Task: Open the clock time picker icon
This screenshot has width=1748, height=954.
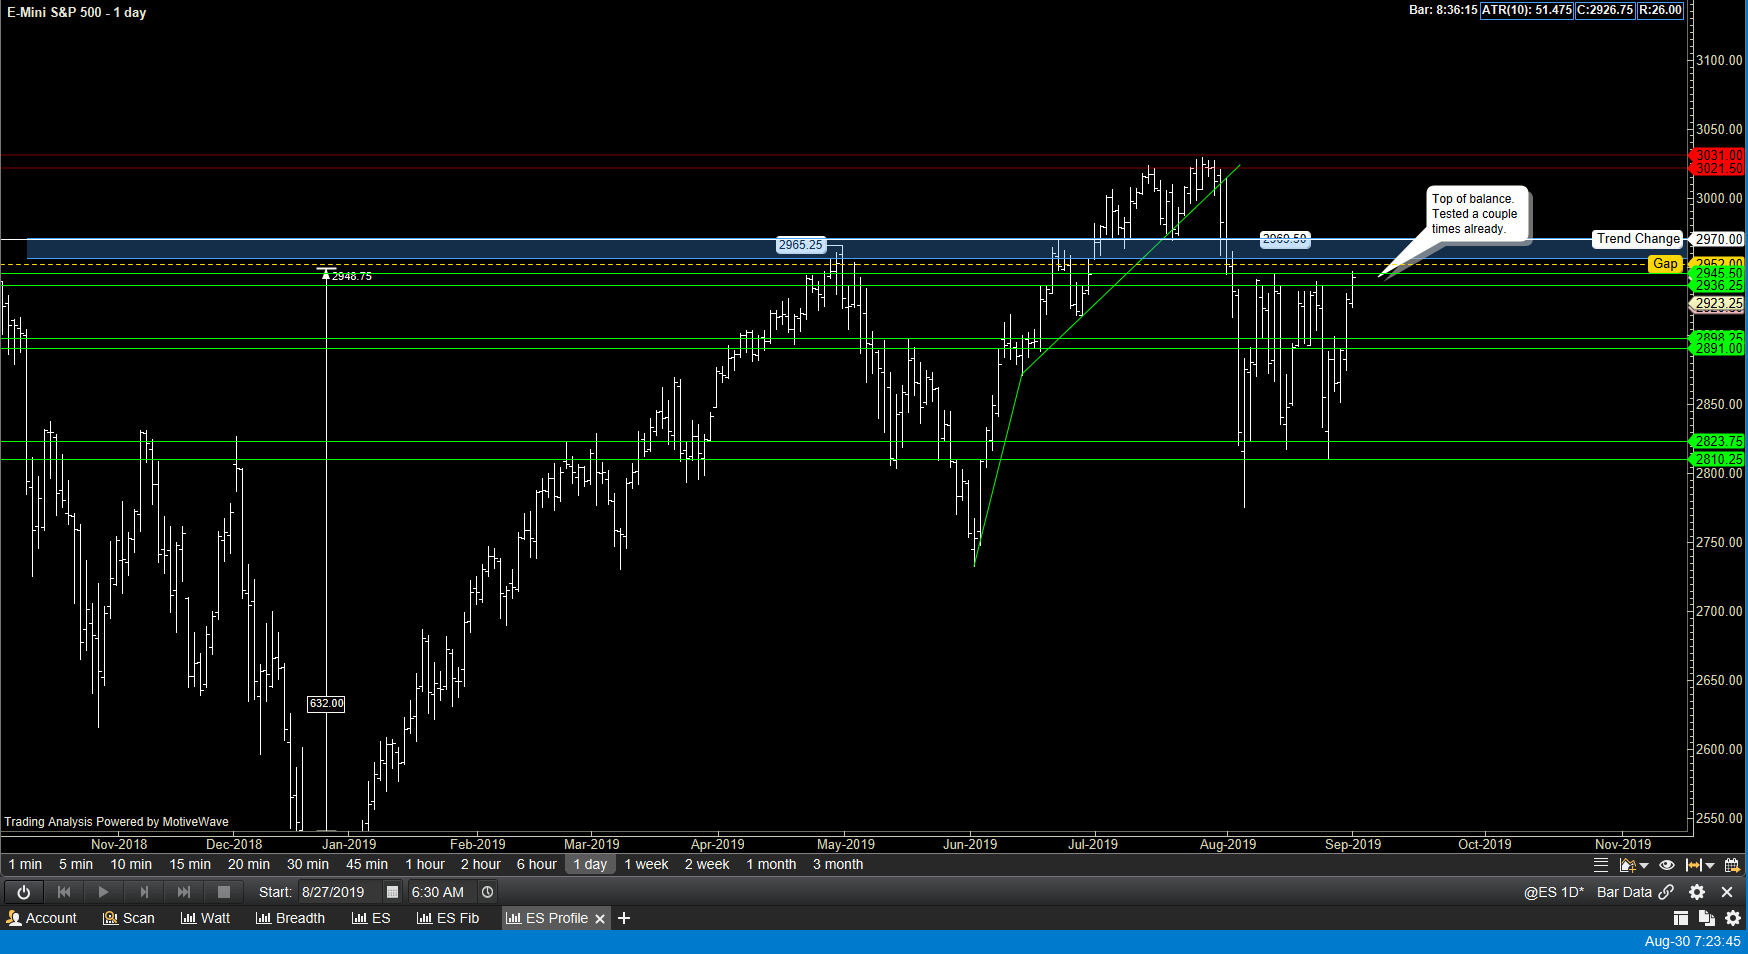Action: click(488, 892)
